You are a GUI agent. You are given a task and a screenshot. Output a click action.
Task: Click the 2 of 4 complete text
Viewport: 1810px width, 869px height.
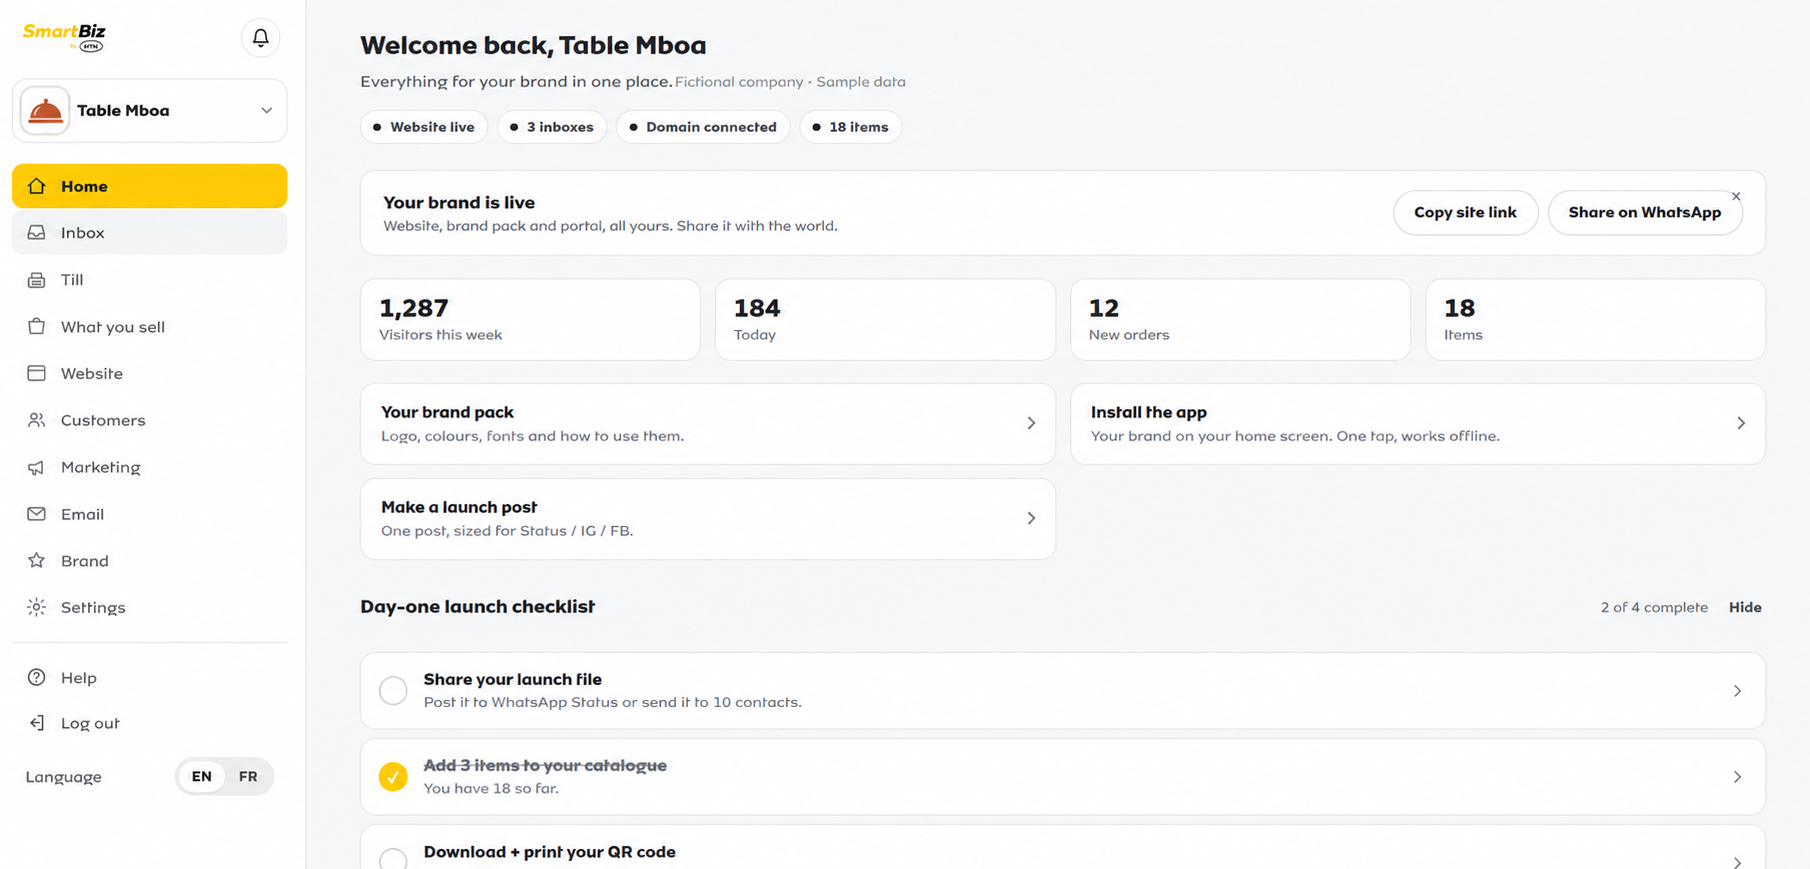[x=1654, y=608]
